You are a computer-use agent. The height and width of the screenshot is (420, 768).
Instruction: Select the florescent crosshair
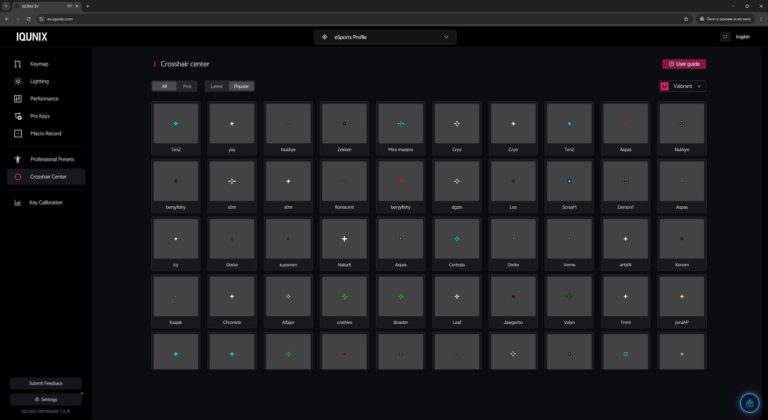point(344,186)
